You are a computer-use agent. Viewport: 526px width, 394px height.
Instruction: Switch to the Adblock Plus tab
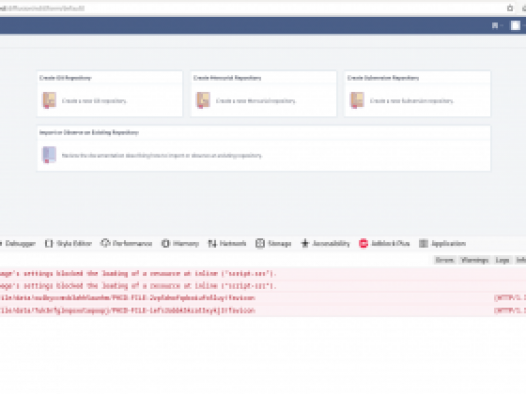point(384,243)
